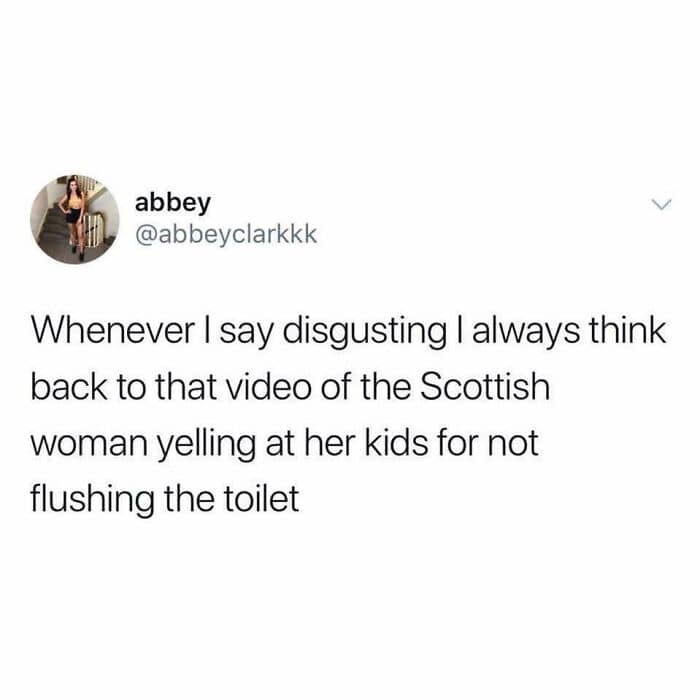700x700 pixels.
Task: Expand the tweet options chevron
Action: coord(660,205)
